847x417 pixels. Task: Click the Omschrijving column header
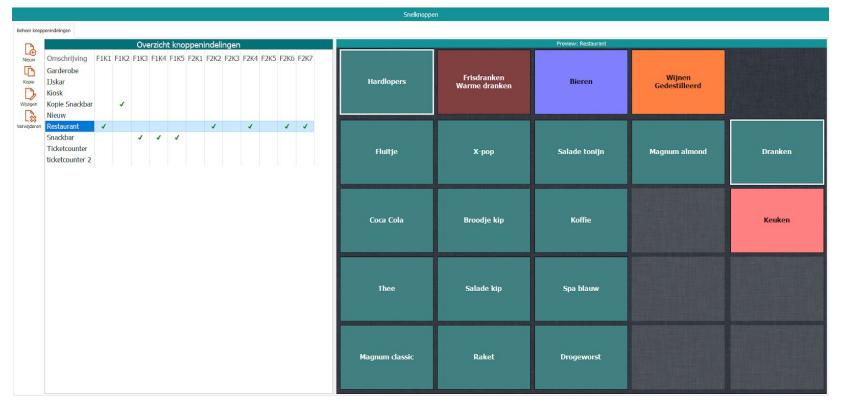click(x=68, y=59)
